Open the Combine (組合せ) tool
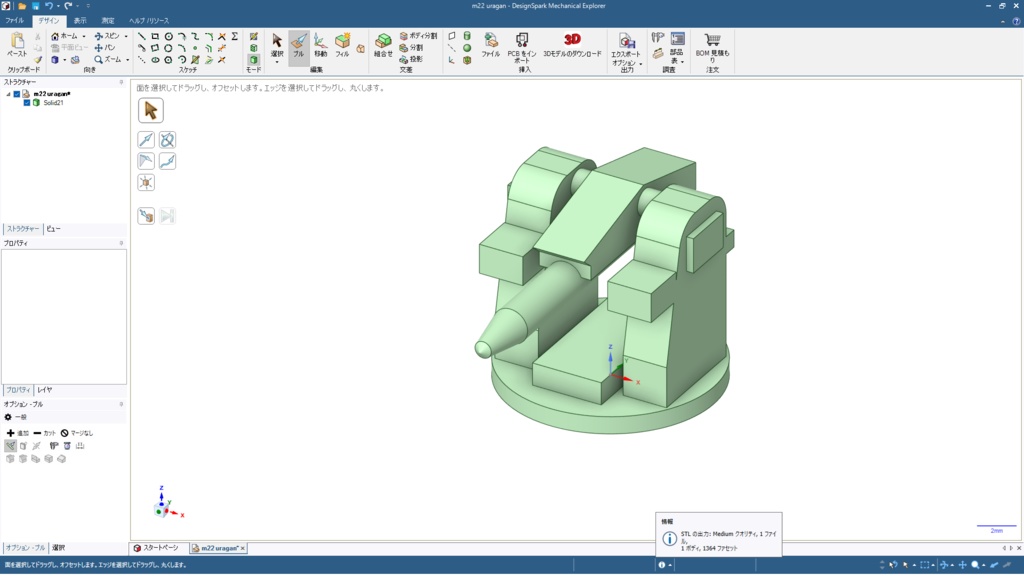The height and width of the screenshot is (576, 1024). click(383, 46)
